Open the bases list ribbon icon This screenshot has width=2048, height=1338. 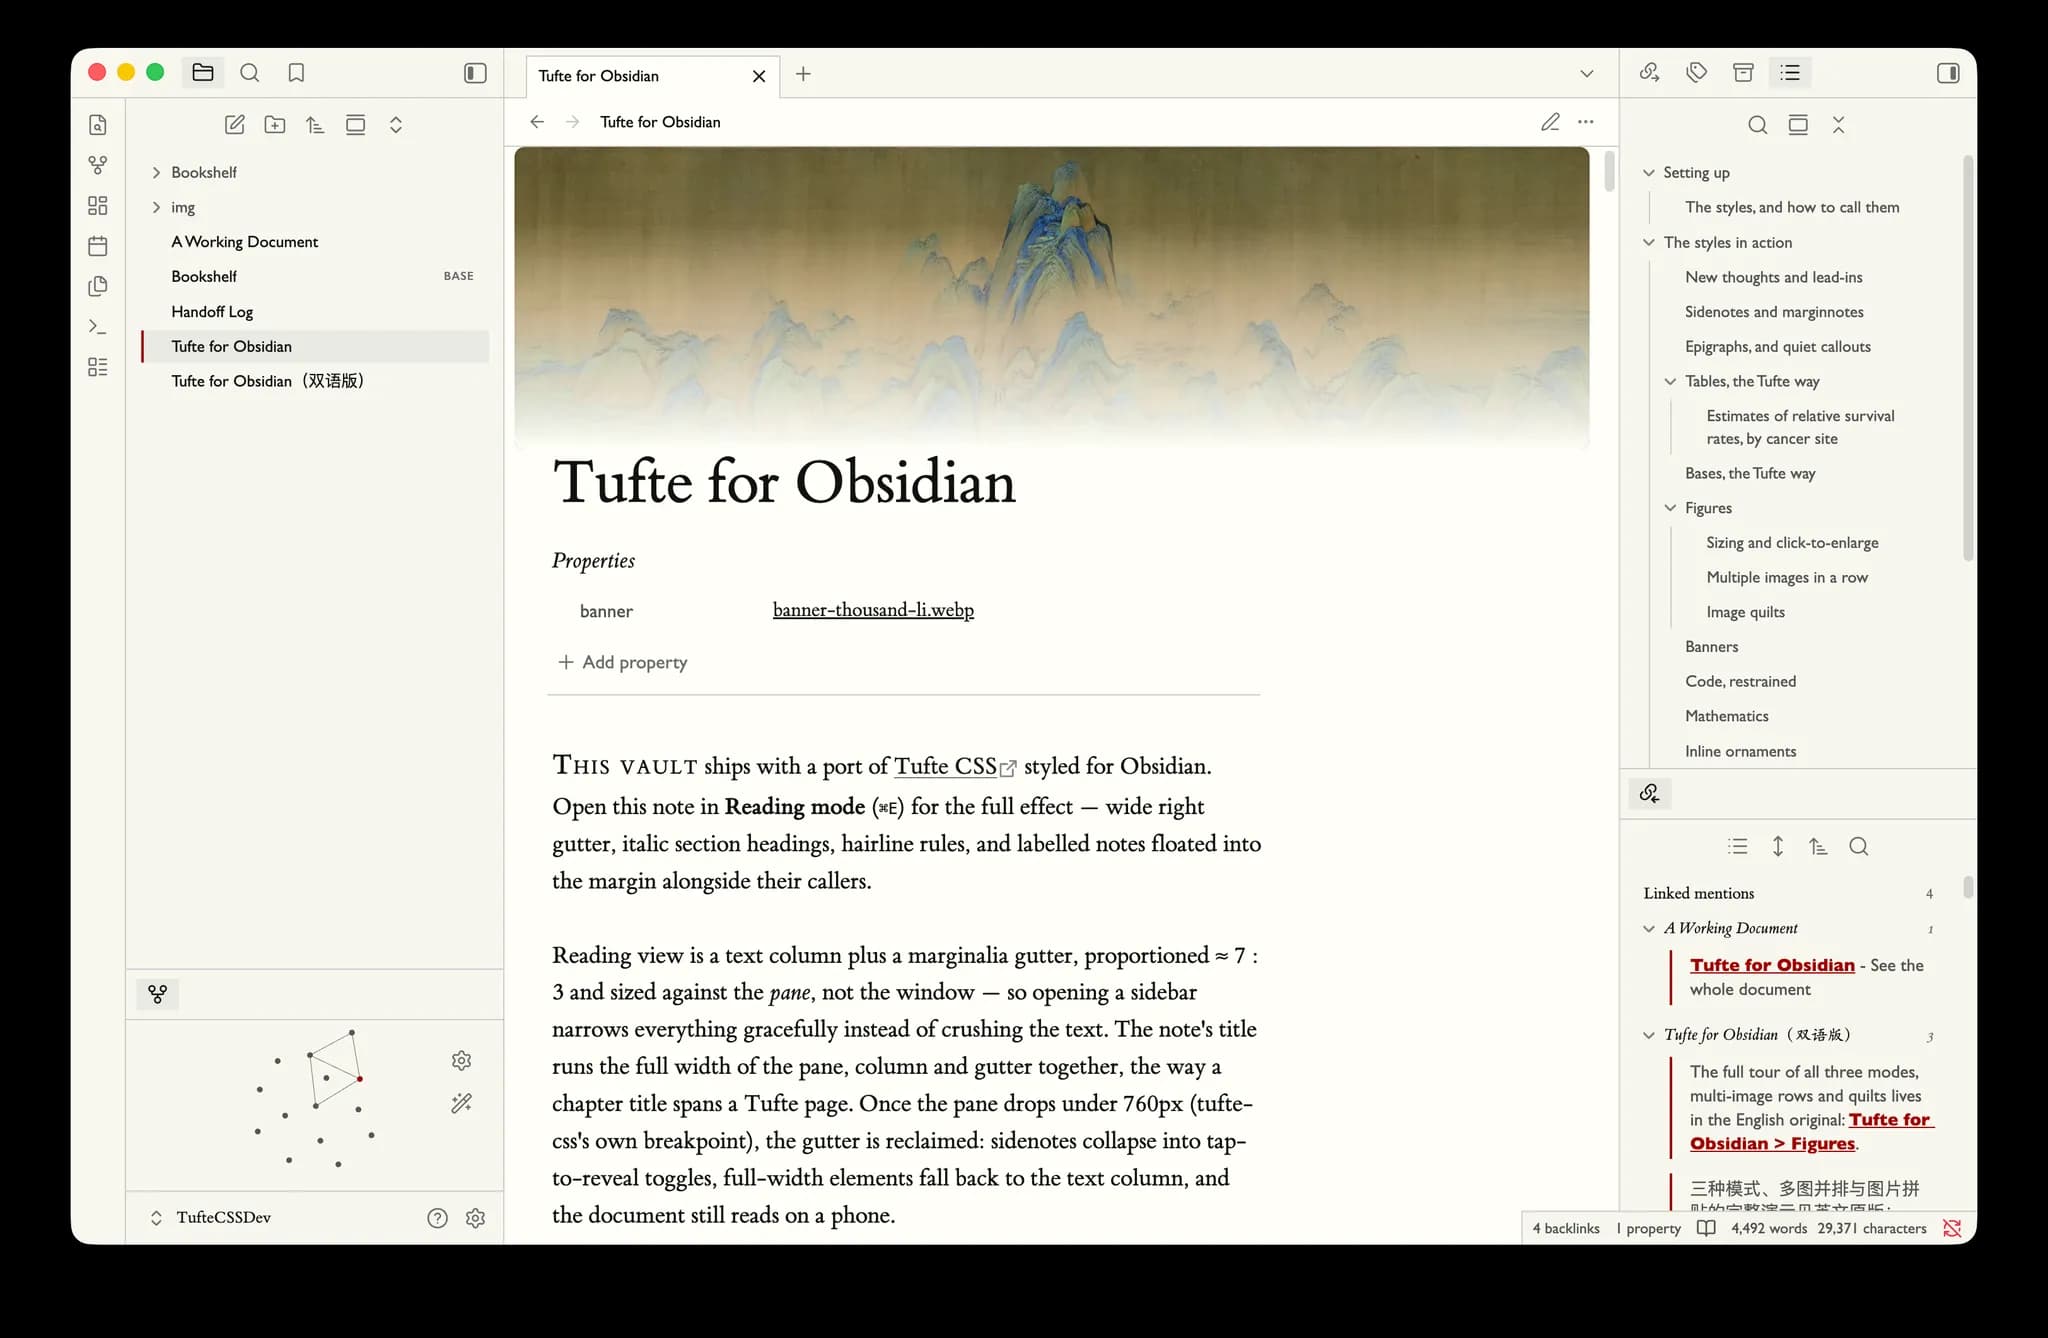pyautogui.click(x=98, y=367)
